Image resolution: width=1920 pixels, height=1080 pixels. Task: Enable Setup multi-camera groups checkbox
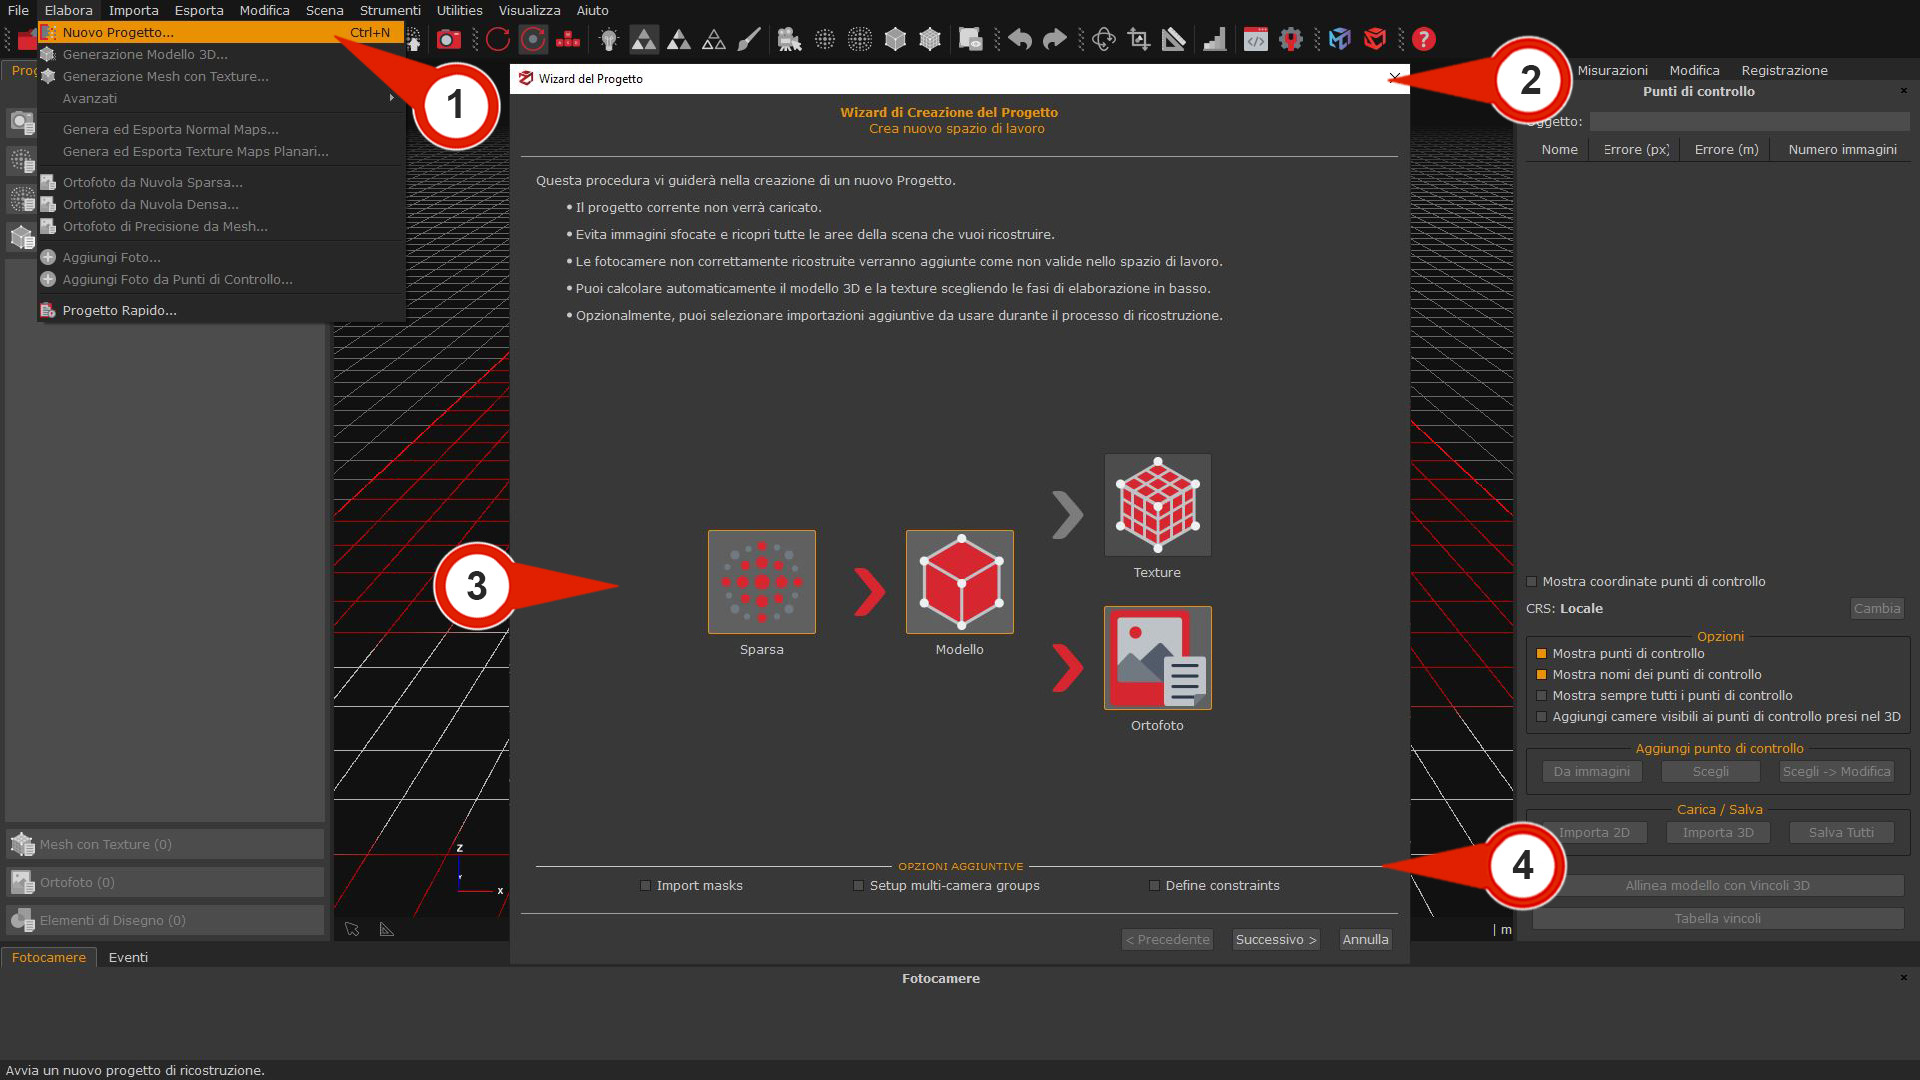(858, 885)
